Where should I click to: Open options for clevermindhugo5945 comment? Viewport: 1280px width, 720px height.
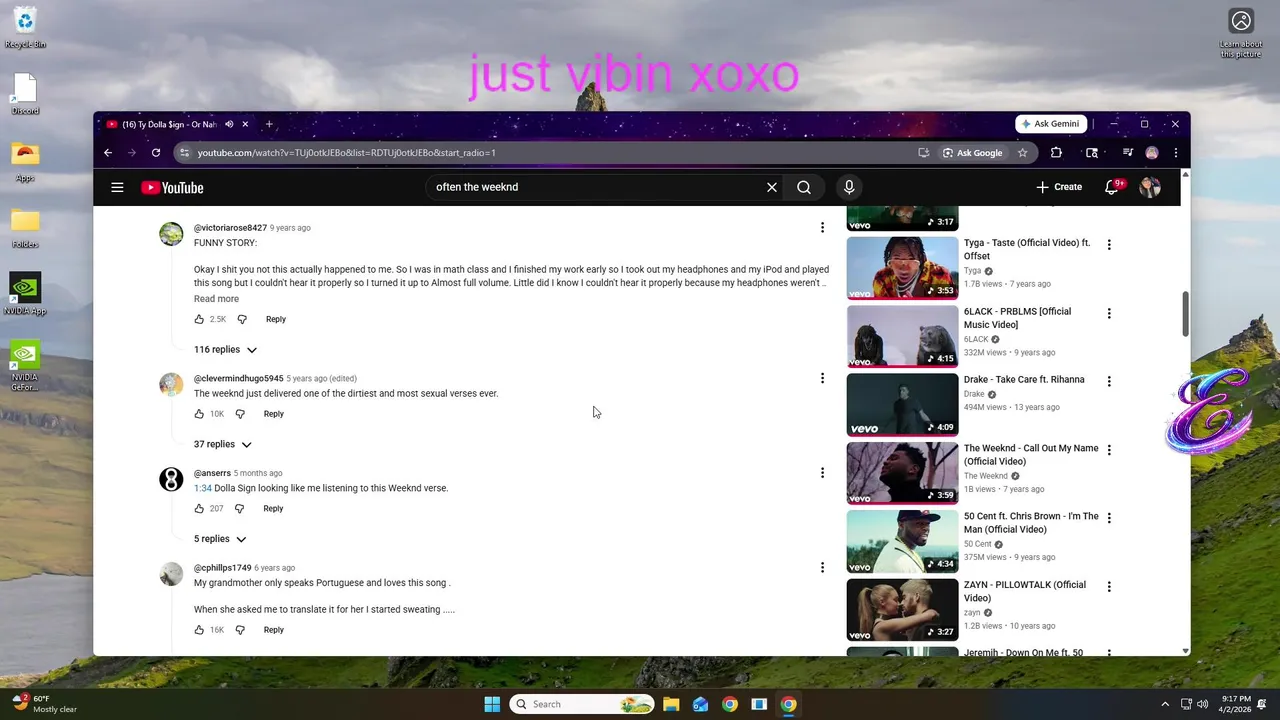[x=822, y=378]
